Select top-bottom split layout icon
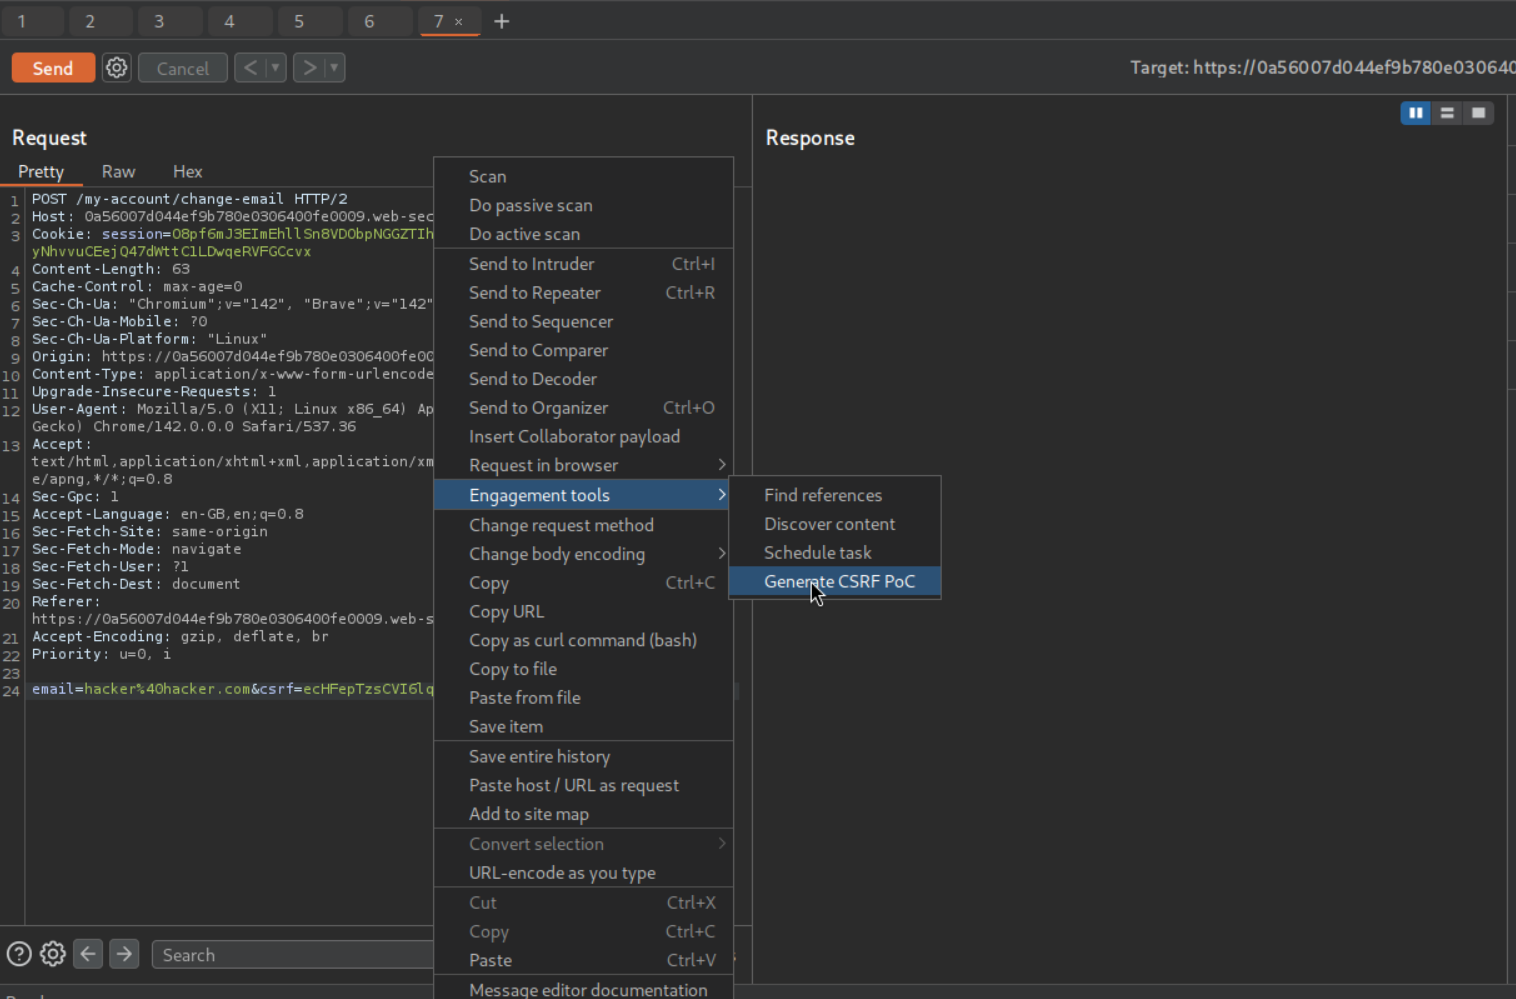1516x999 pixels. point(1447,113)
